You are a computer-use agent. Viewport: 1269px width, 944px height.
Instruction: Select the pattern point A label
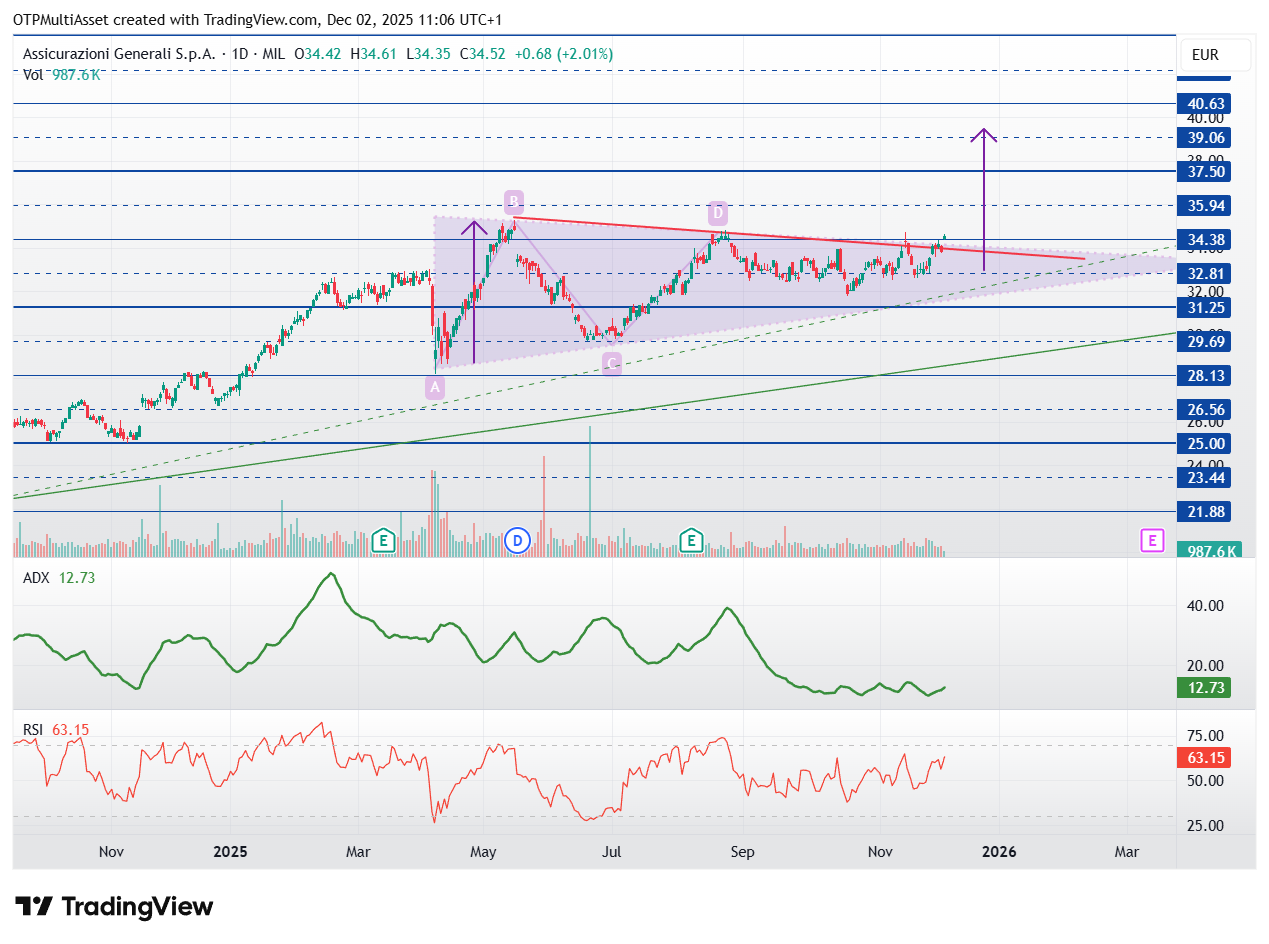pos(435,387)
